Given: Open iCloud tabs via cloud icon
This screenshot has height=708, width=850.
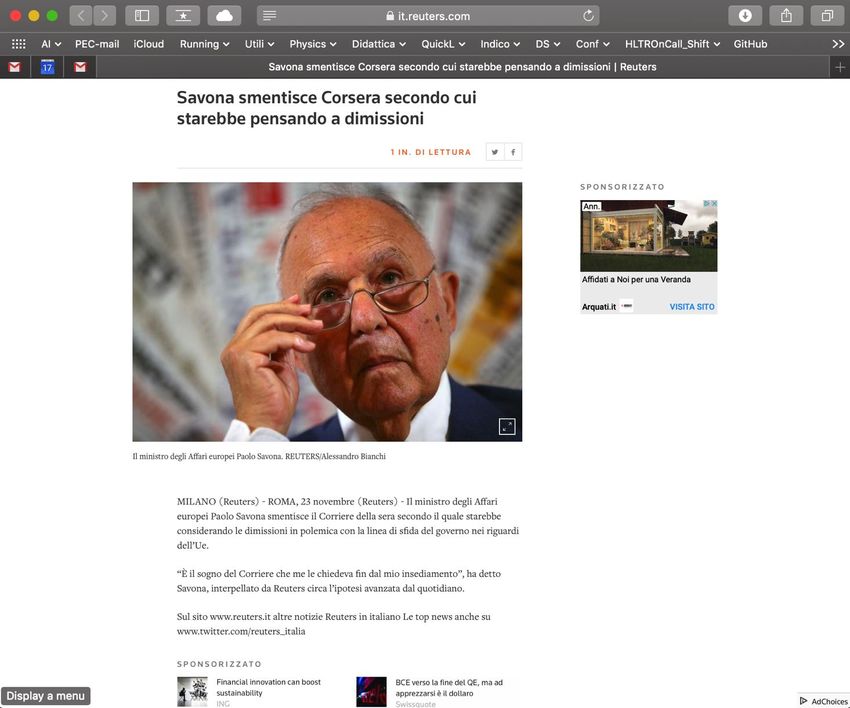Looking at the screenshot, I should point(224,16).
